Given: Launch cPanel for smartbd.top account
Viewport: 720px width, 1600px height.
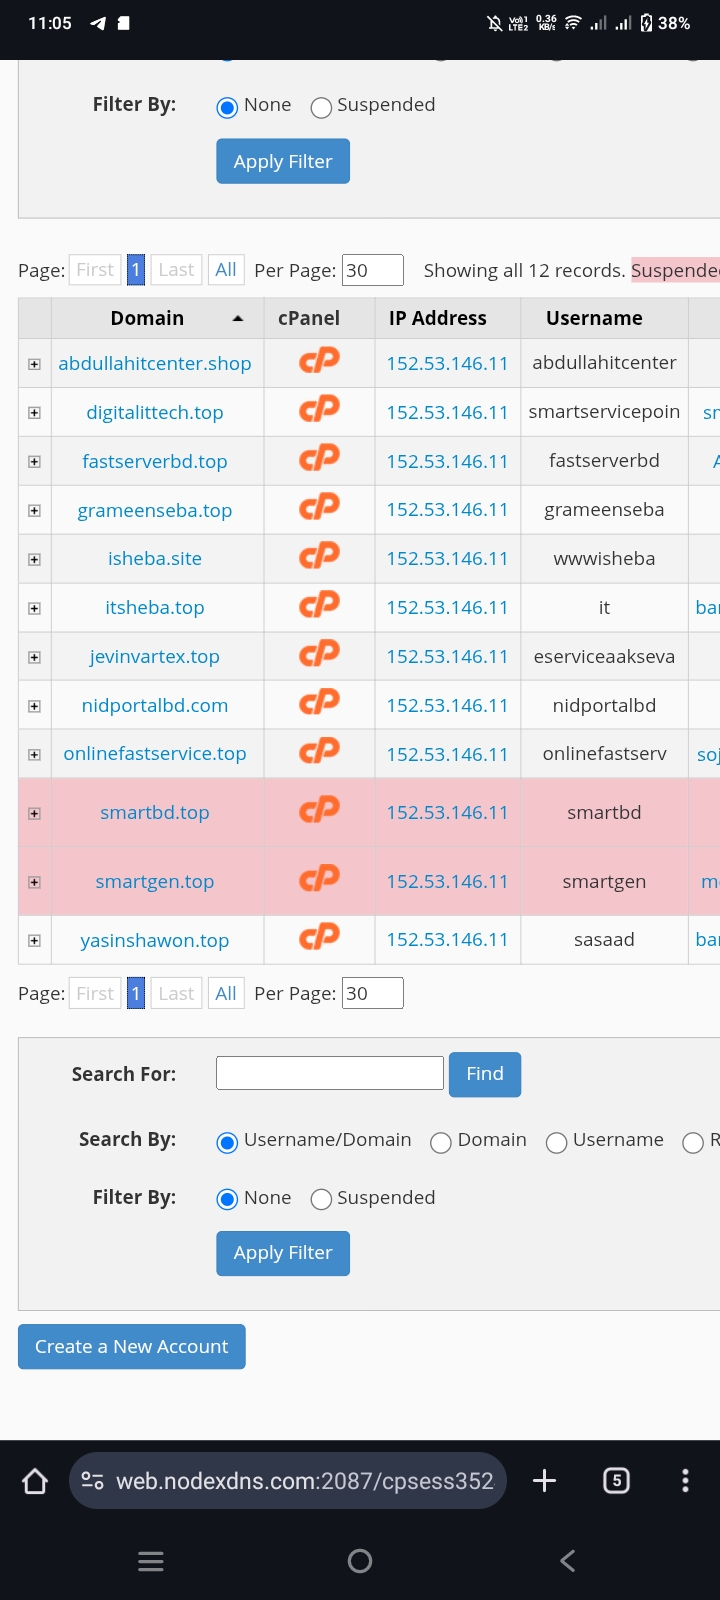Looking at the screenshot, I should coord(319,811).
